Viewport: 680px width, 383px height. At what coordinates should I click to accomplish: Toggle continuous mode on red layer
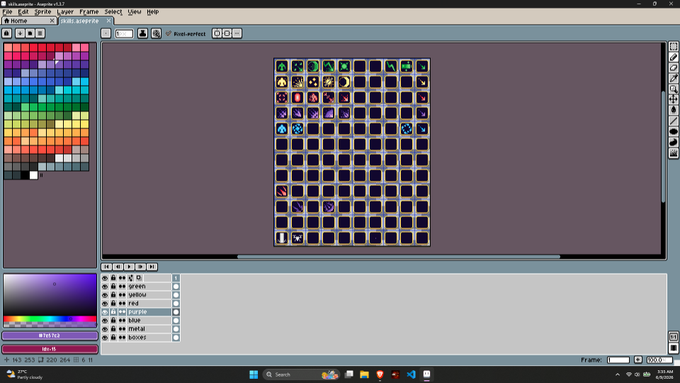[122, 303]
